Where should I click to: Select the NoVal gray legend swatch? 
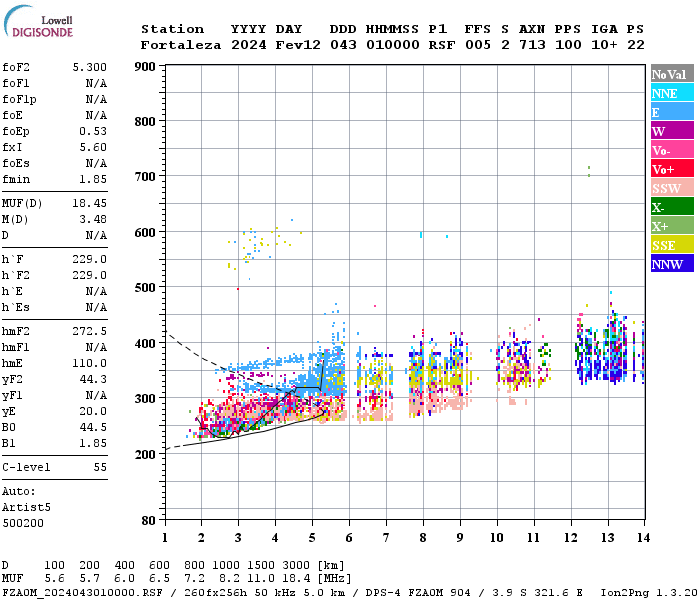[x=672, y=74]
